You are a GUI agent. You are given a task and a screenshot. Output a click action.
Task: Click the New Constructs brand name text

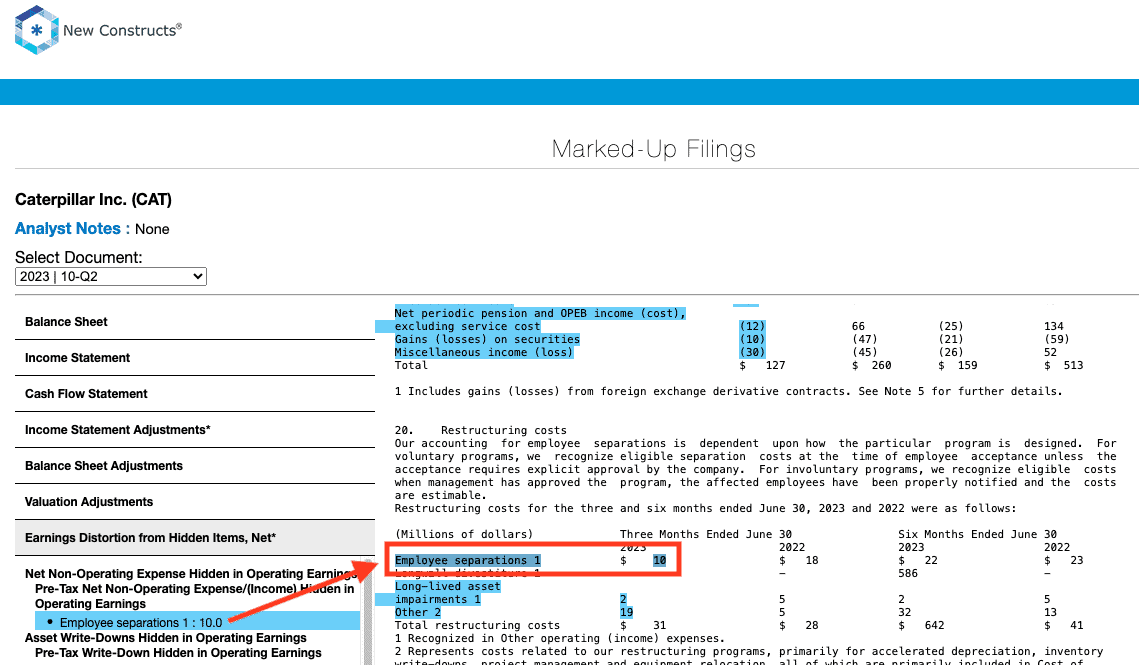click(x=122, y=31)
